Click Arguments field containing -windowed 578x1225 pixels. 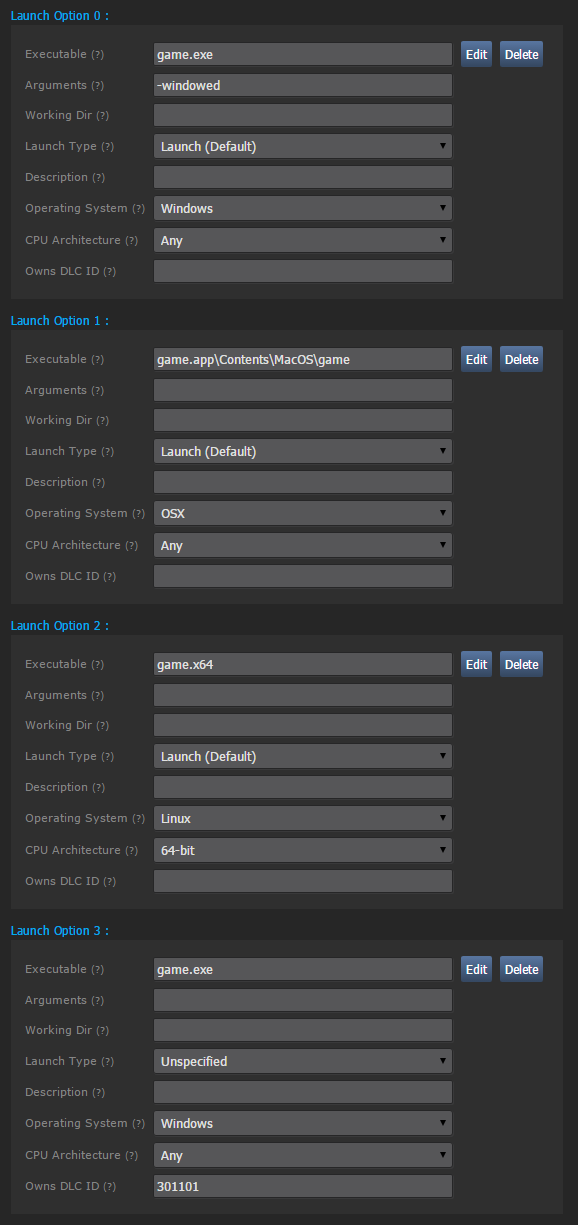pos(303,85)
